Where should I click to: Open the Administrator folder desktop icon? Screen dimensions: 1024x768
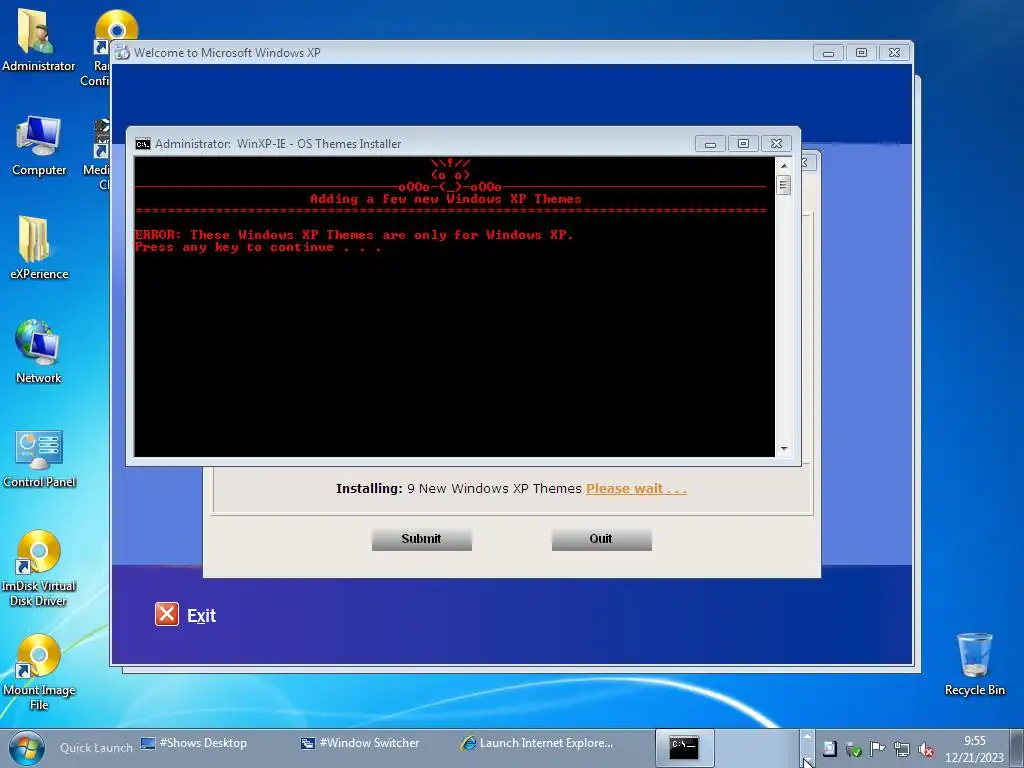click(x=38, y=39)
